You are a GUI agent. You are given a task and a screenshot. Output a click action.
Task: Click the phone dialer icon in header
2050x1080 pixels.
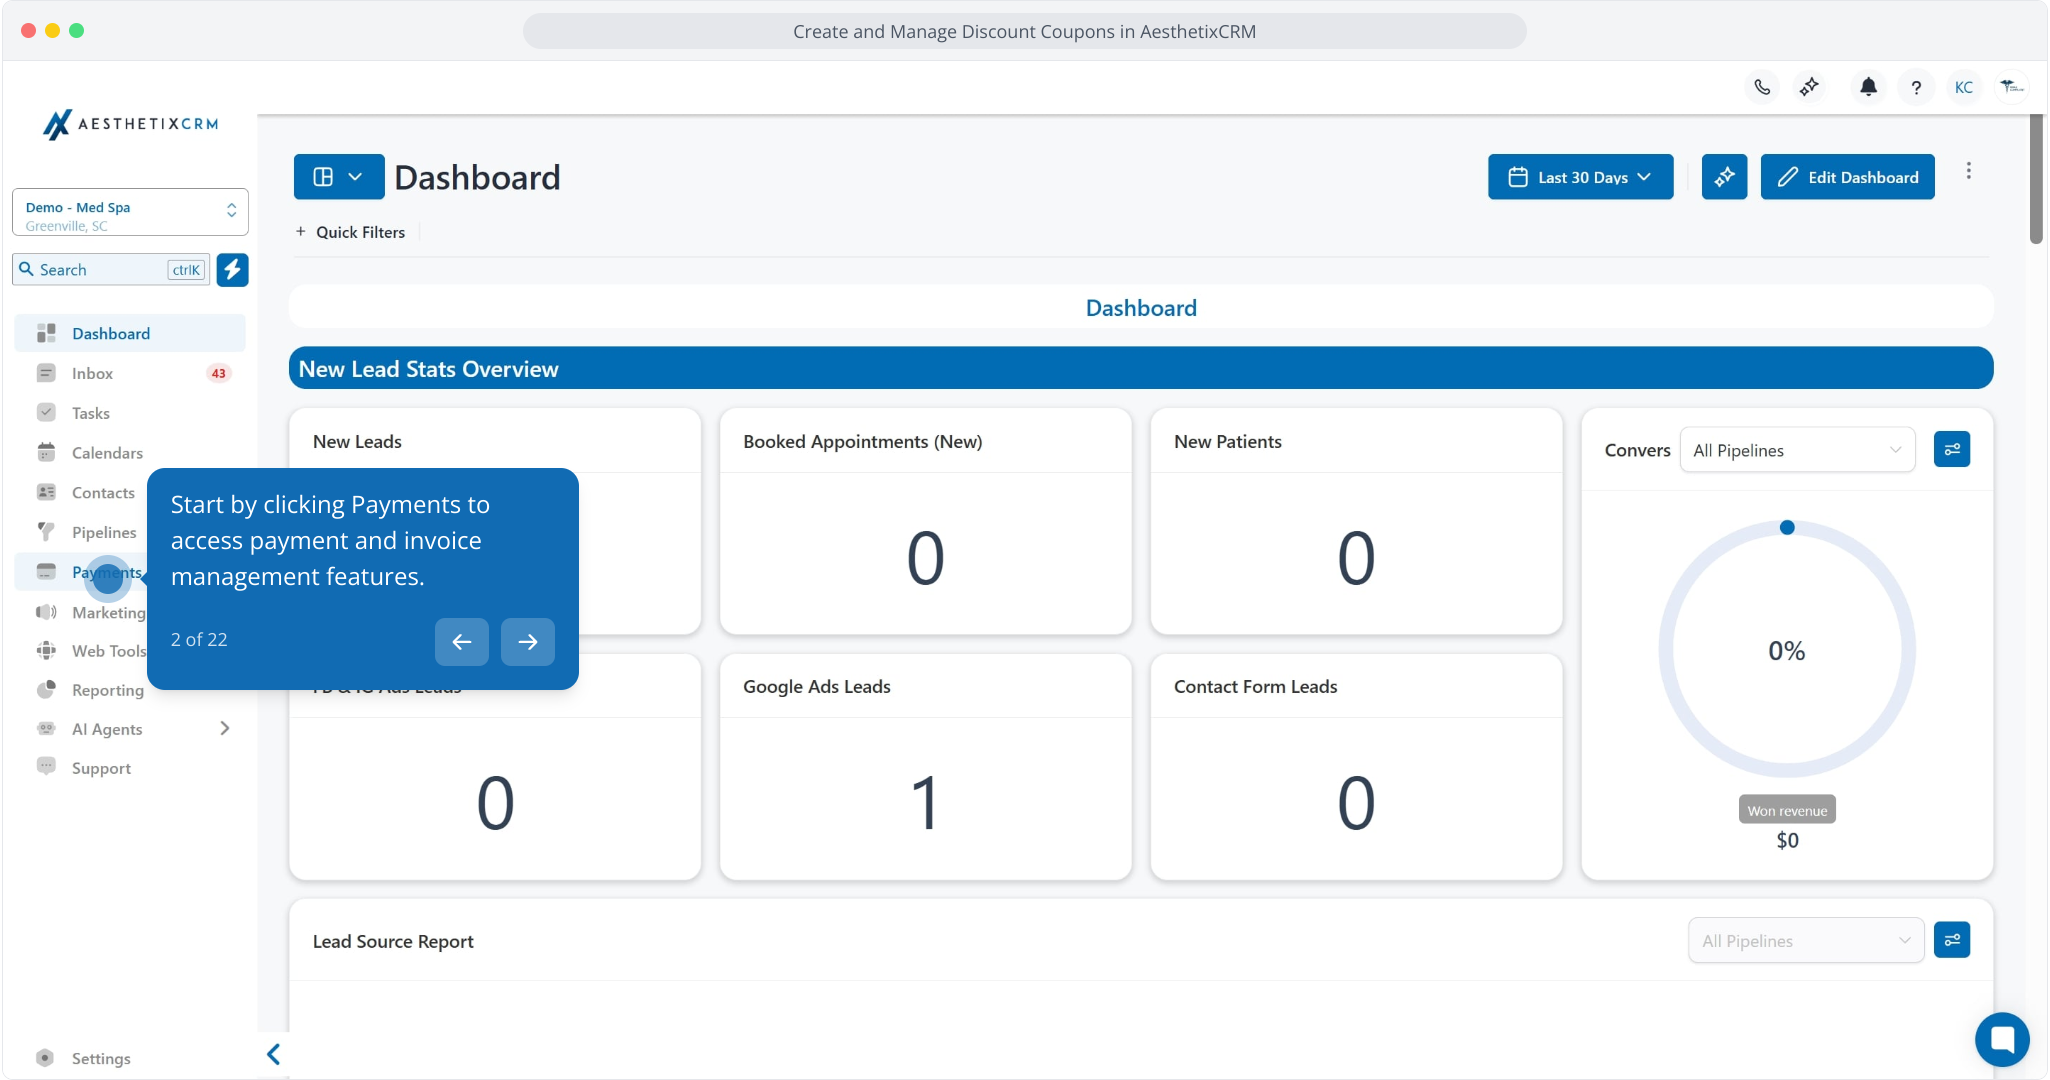(x=1762, y=88)
